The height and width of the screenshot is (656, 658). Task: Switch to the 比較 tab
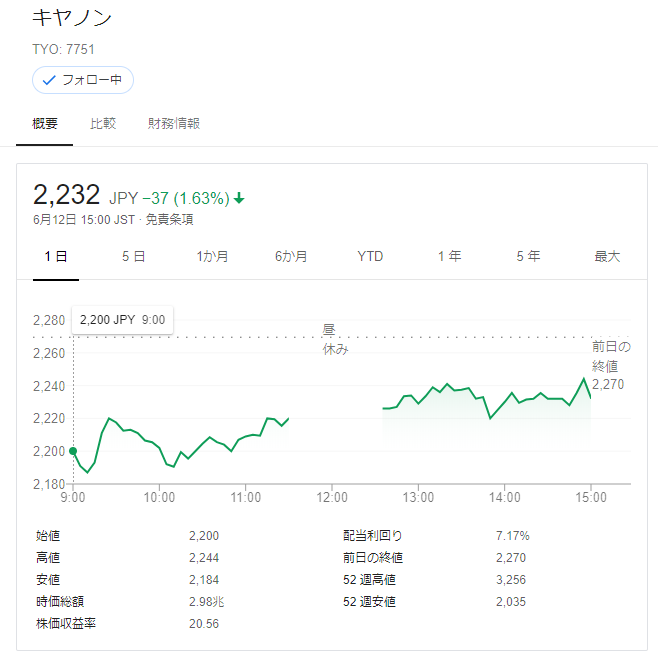(x=103, y=123)
